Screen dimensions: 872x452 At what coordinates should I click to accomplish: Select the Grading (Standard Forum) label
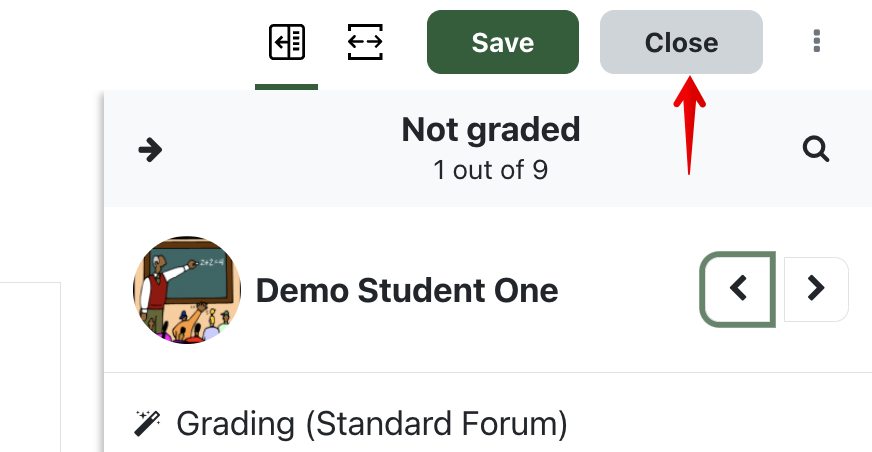tap(372, 424)
